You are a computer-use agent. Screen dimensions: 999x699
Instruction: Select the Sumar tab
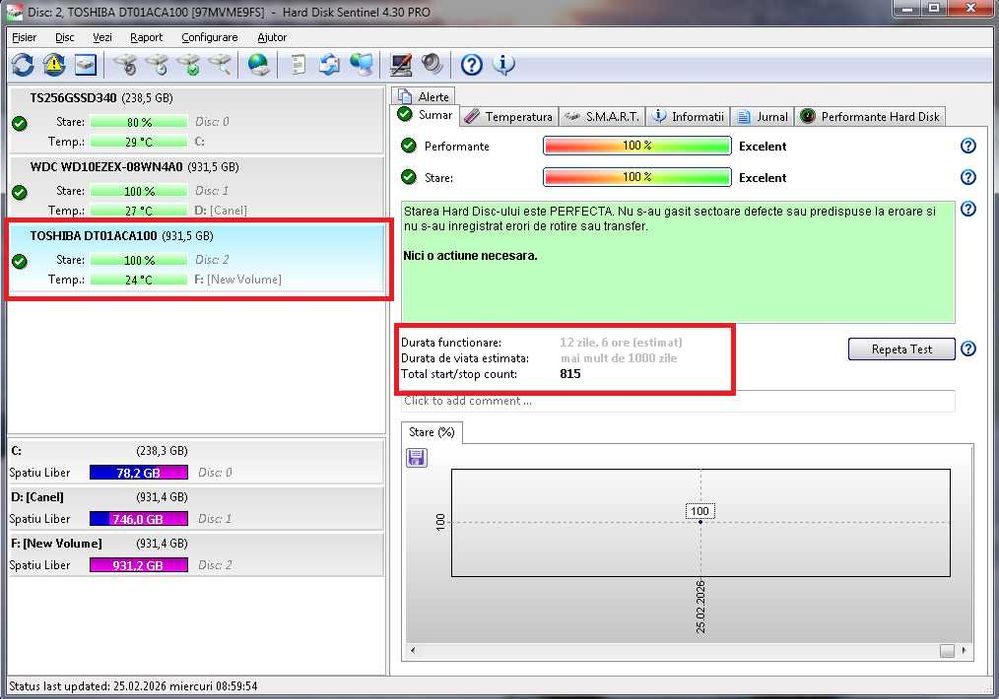(424, 115)
